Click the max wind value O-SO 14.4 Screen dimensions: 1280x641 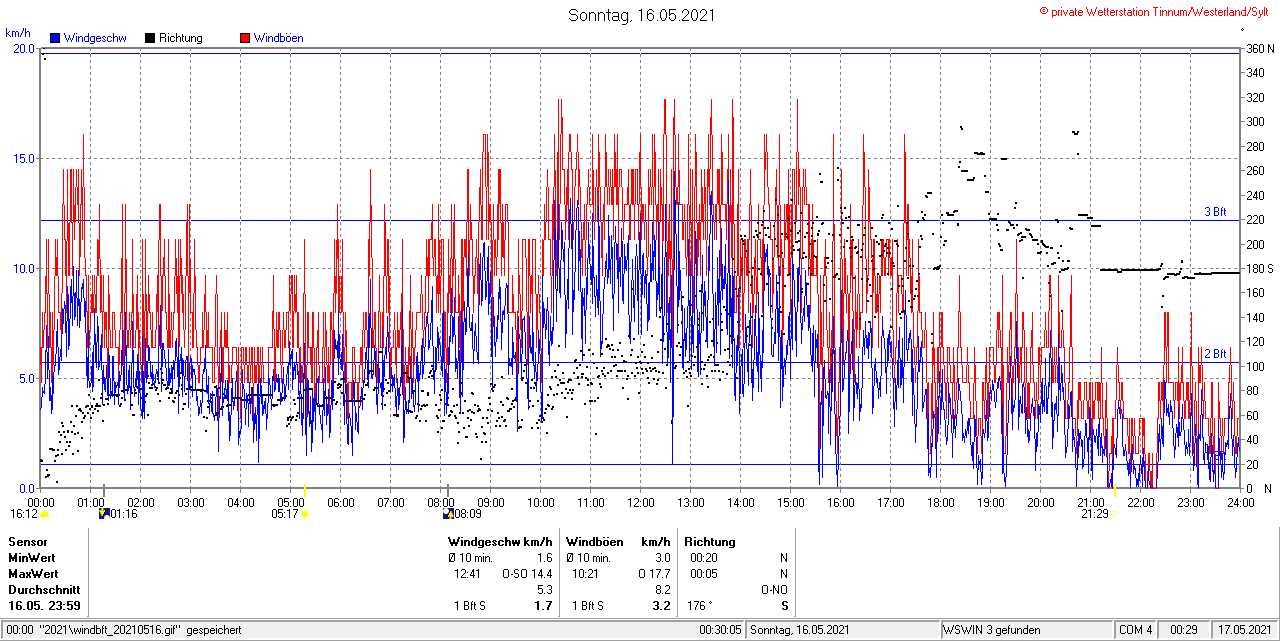tap(528, 573)
